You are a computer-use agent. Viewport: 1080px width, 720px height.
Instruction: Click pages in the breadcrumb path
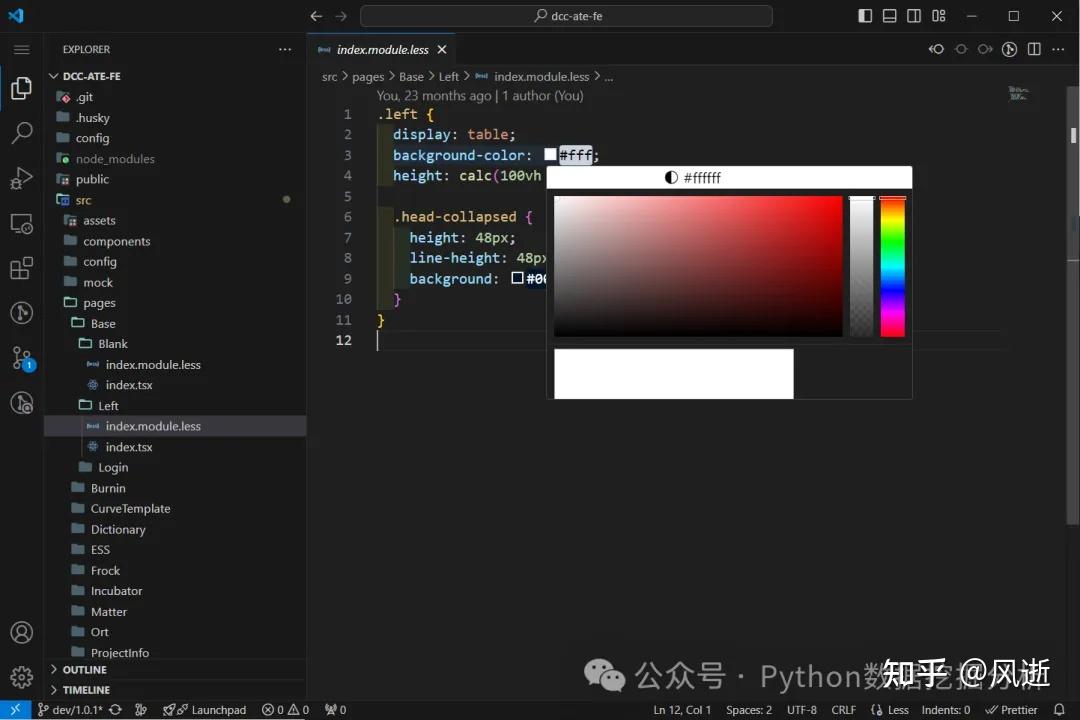368,76
